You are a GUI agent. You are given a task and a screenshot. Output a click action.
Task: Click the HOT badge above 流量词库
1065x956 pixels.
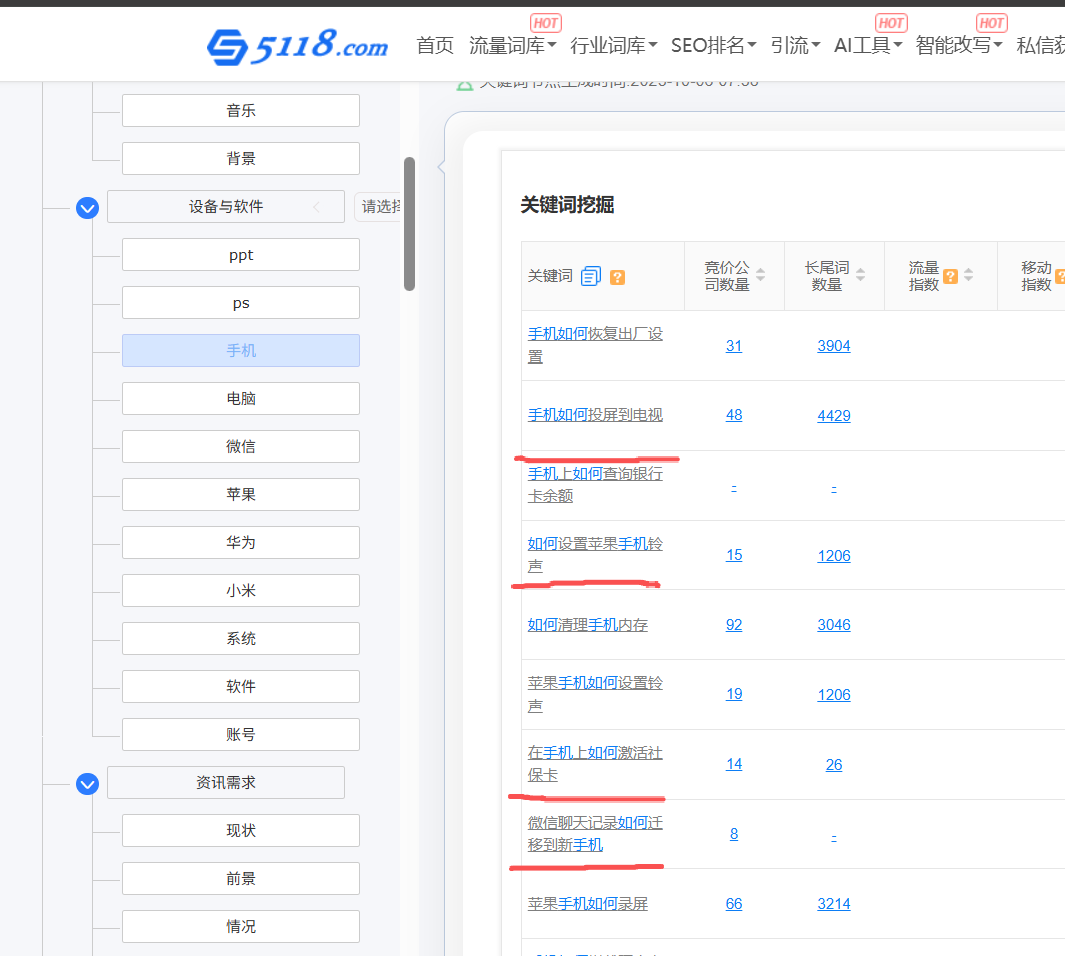tap(546, 22)
